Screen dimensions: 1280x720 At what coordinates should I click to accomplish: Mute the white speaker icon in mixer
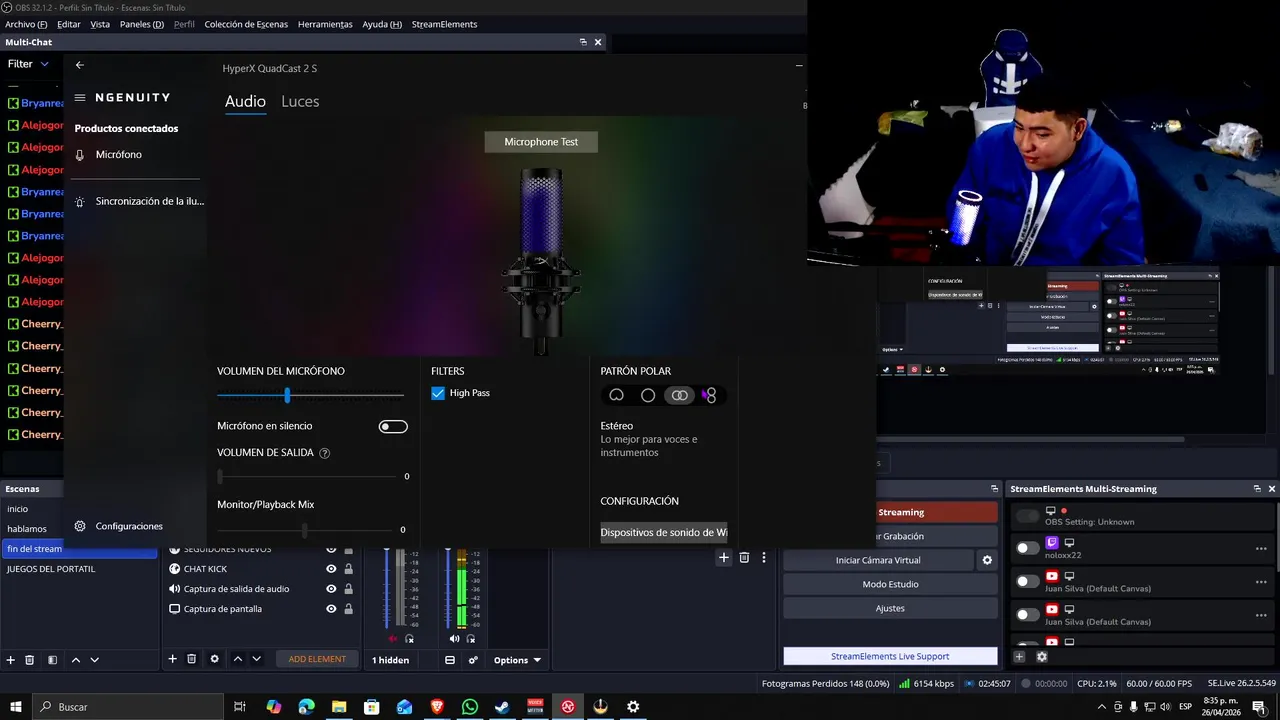point(454,638)
